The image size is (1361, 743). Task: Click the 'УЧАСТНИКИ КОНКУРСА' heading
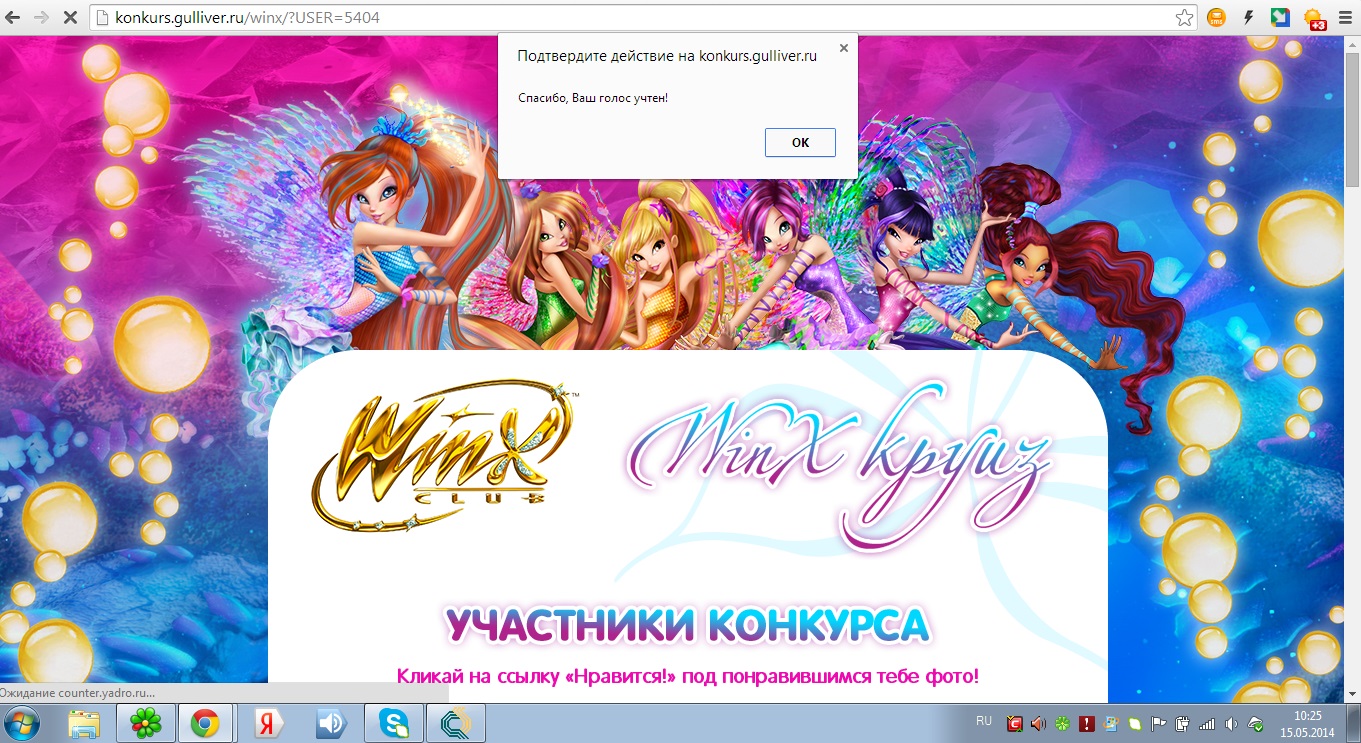point(688,624)
